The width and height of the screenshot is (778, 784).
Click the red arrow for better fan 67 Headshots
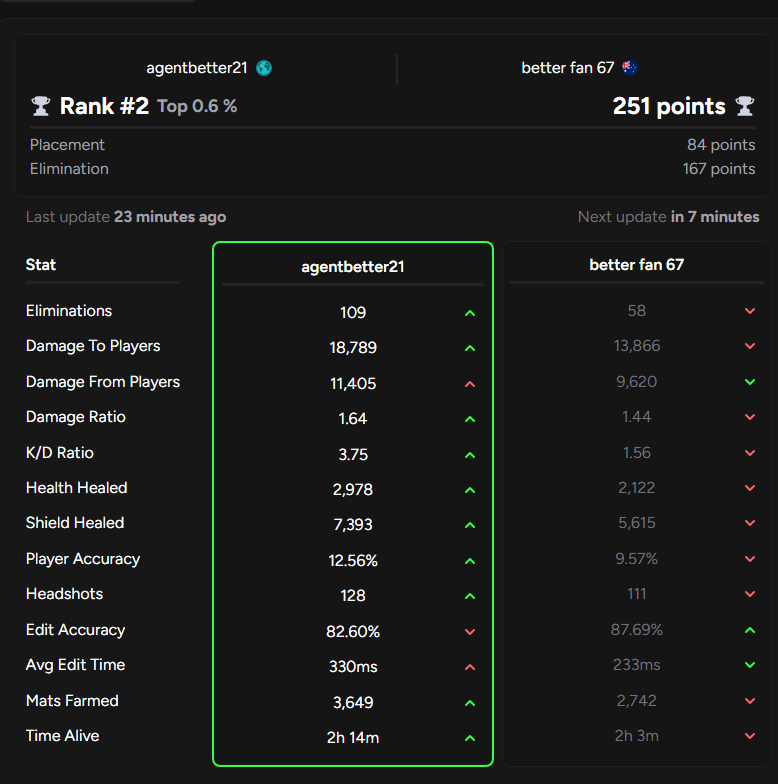tap(750, 594)
